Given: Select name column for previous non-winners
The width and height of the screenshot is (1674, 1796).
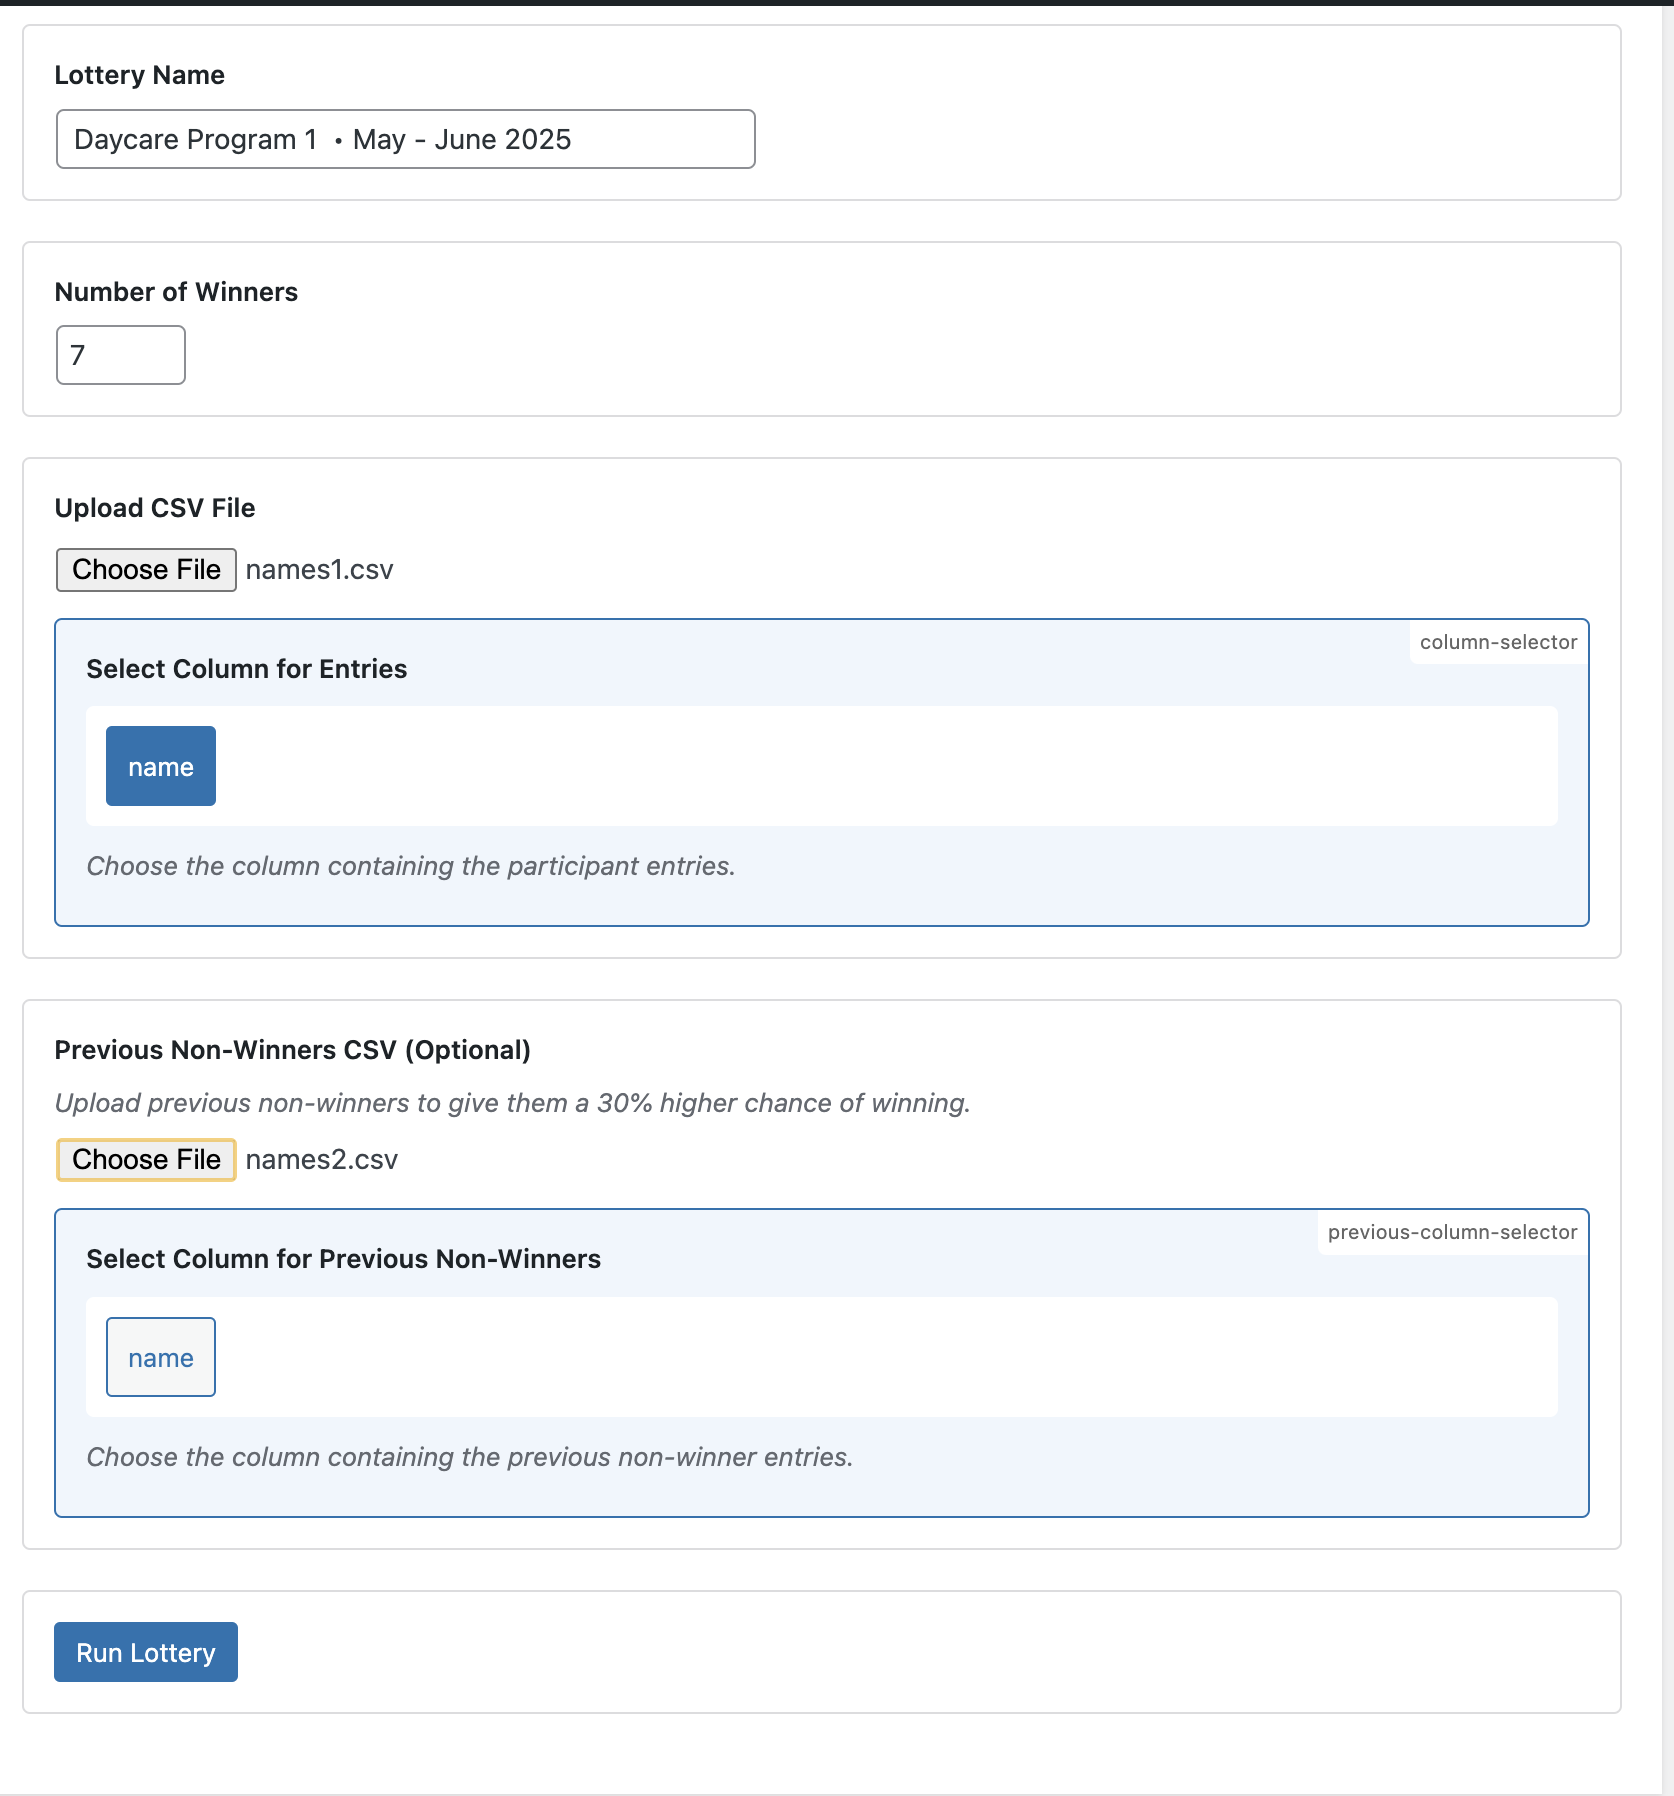Looking at the screenshot, I should point(161,1357).
